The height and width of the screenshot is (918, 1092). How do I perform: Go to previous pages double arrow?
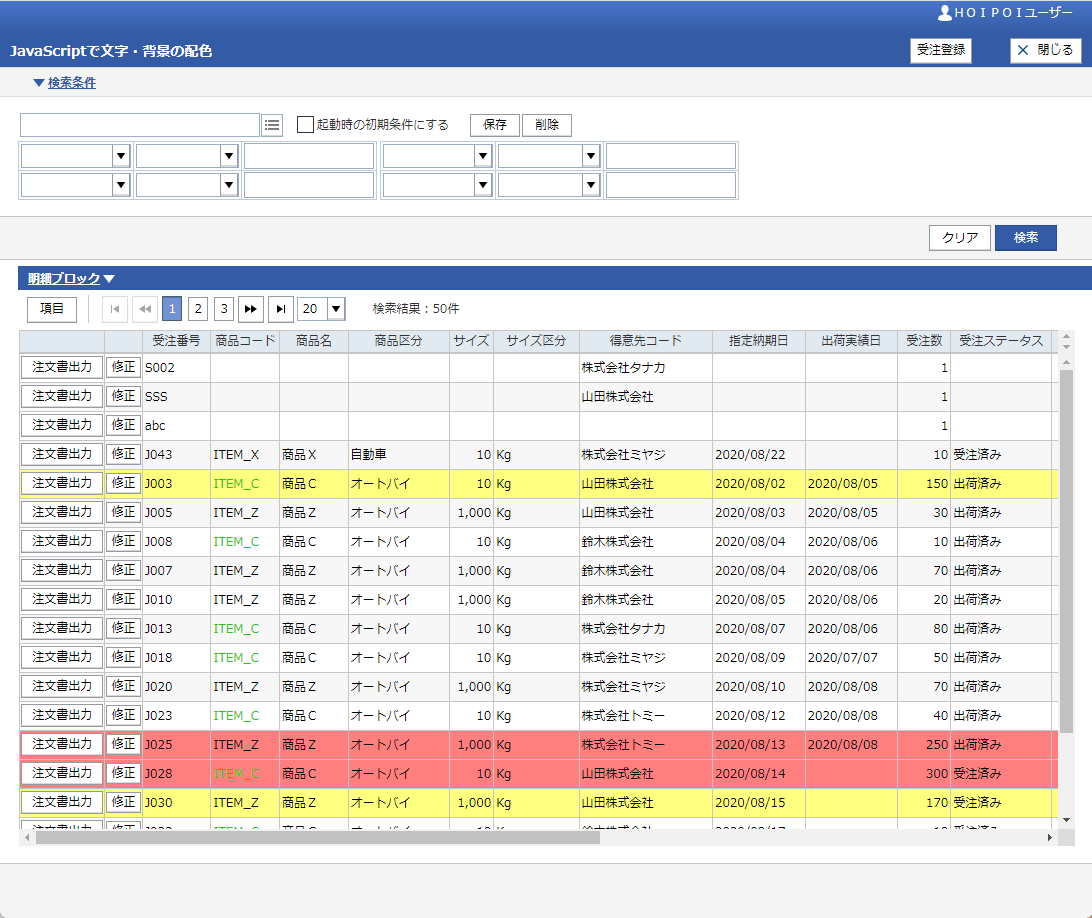point(145,309)
